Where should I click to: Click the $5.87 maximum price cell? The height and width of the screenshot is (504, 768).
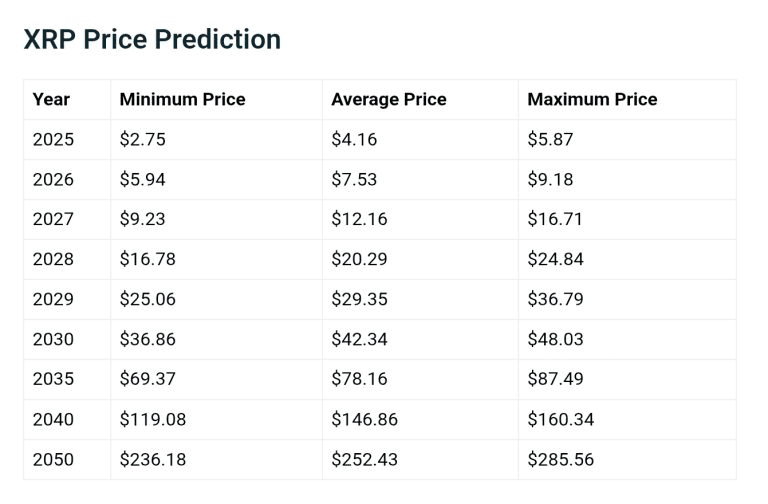click(x=550, y=139)
